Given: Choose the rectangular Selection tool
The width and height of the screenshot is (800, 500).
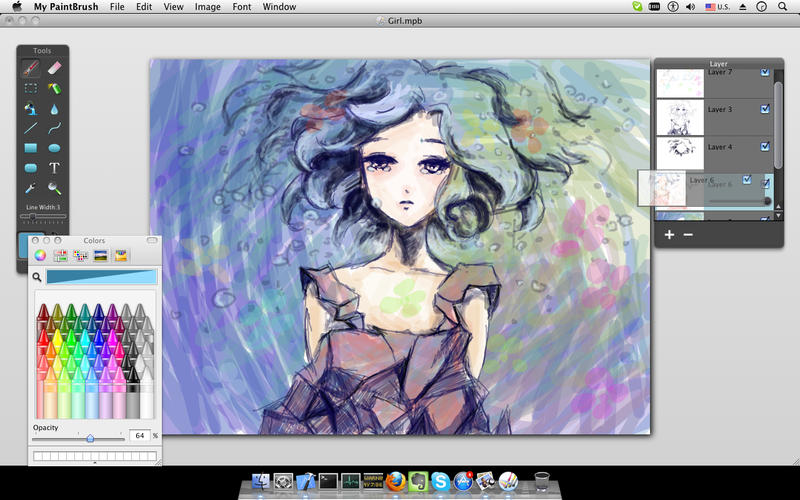Looking at the screenshot, I should 31,88.
